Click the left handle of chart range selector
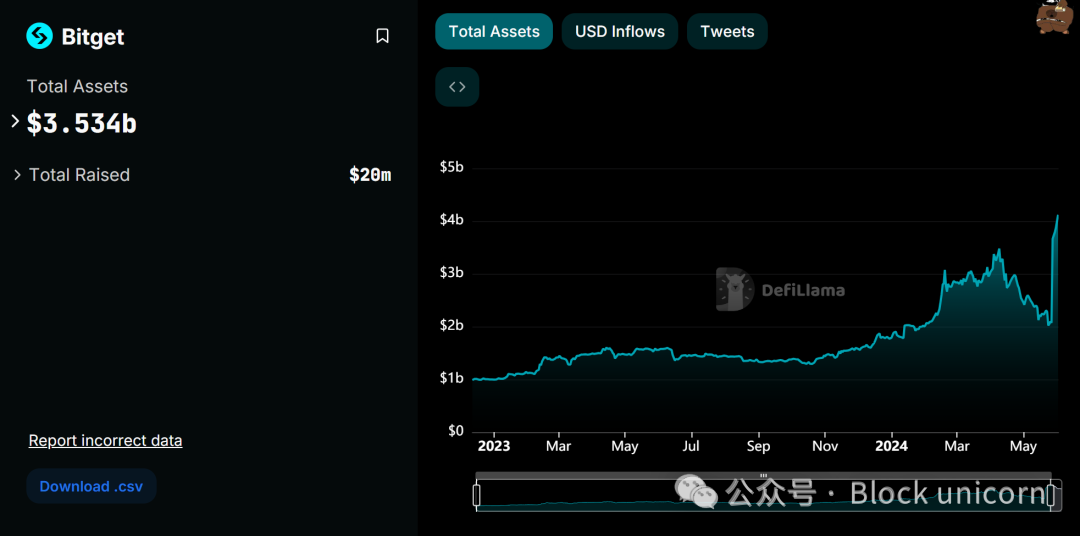Screen dimensions: 1080x536 477,495
